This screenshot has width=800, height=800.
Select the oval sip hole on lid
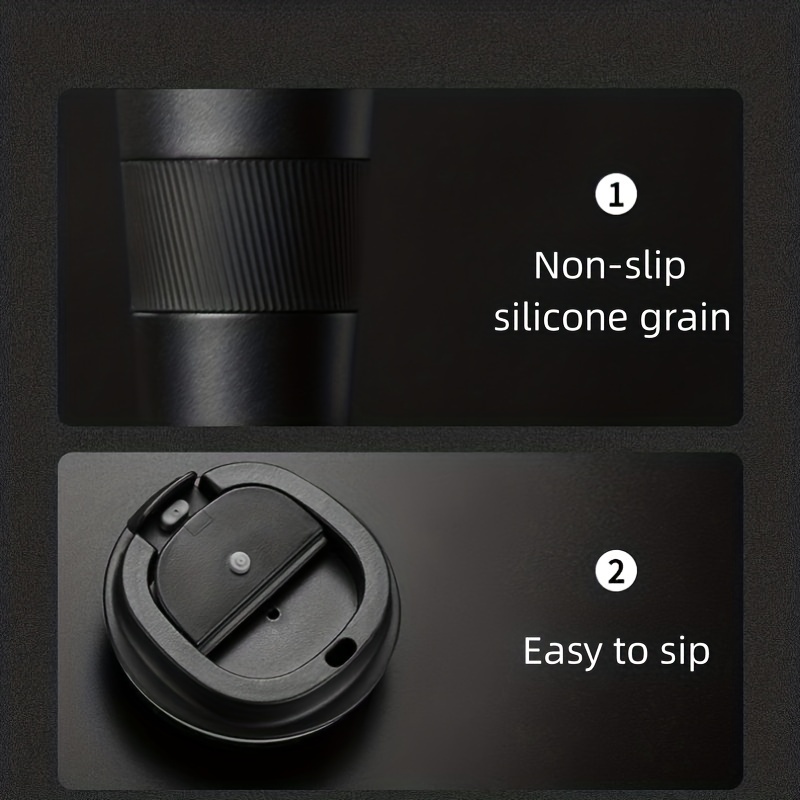tap(340, 652)
